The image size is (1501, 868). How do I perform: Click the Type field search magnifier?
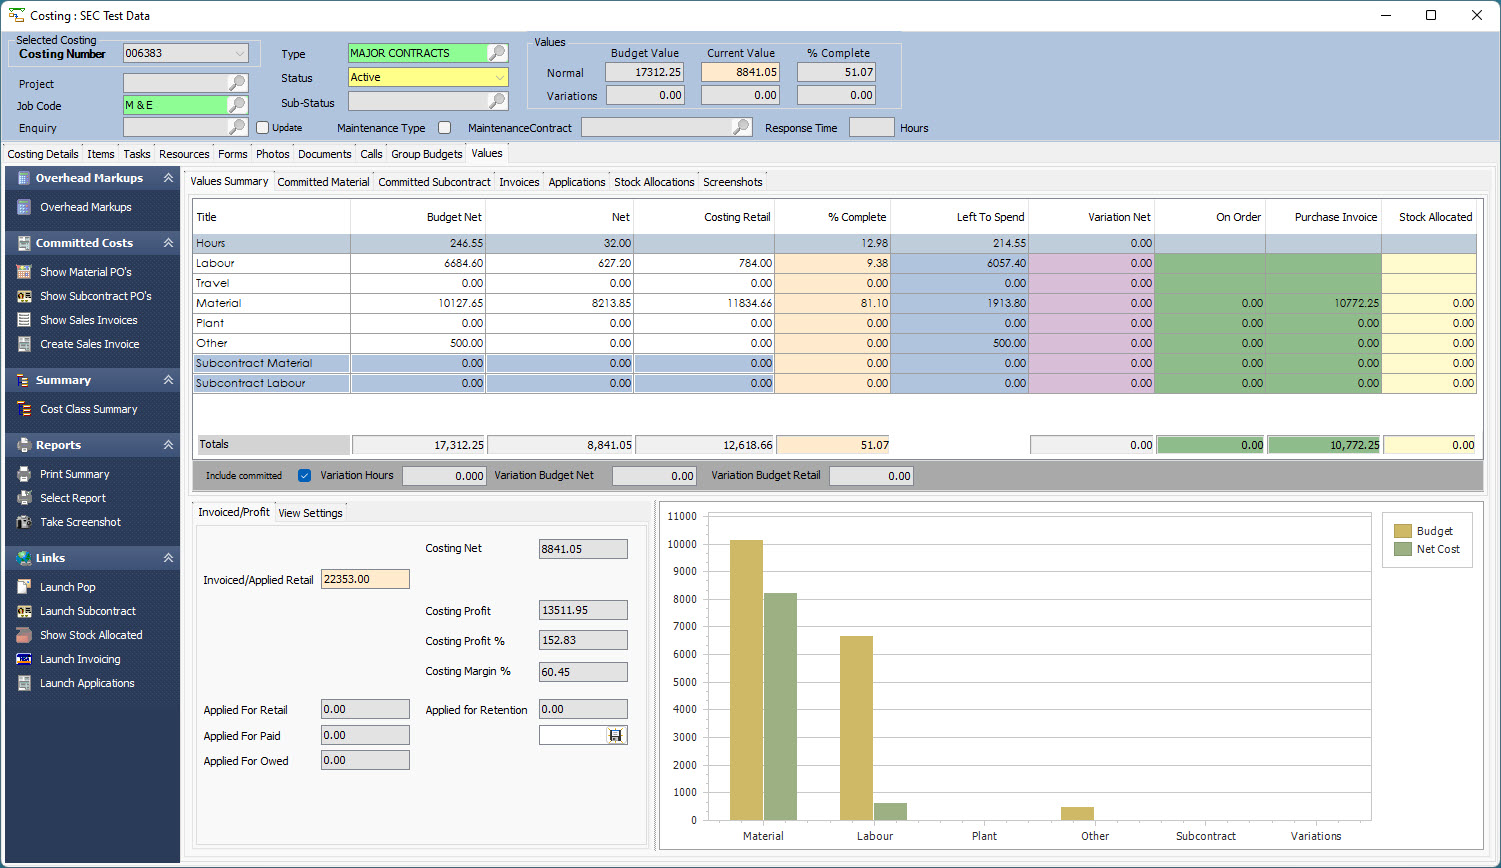pyautogui.click(x=497, y=53)
